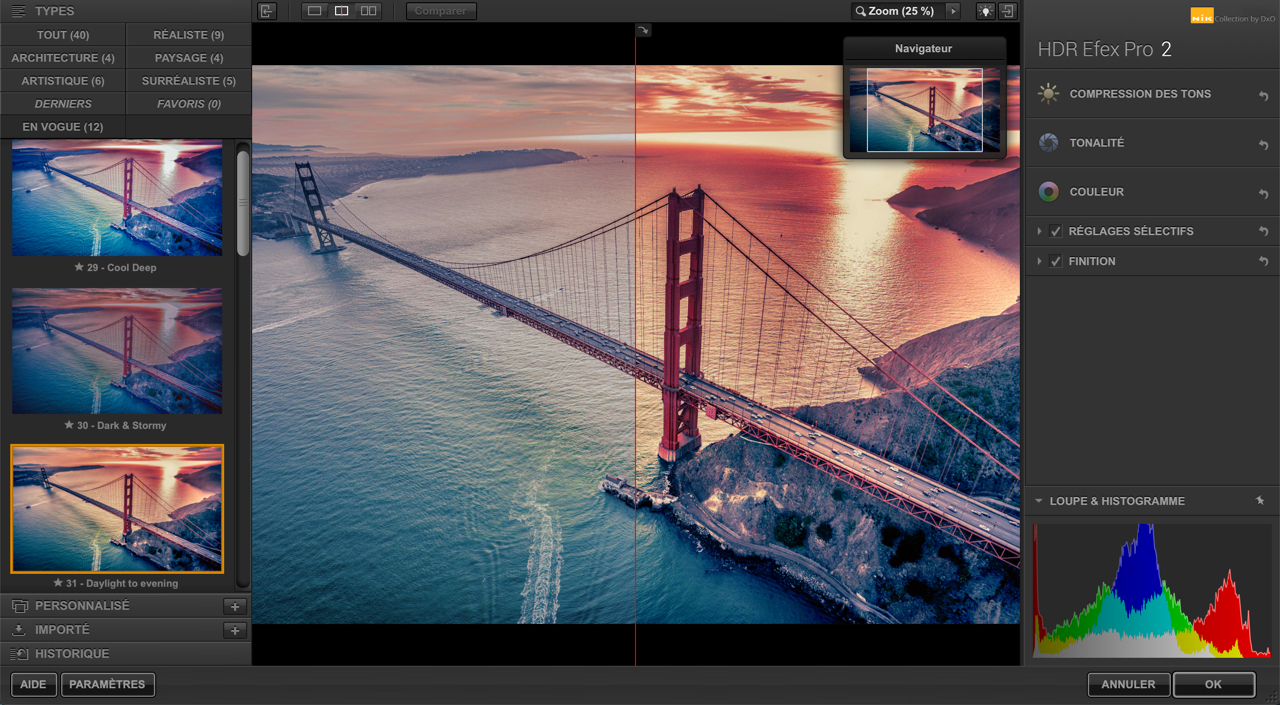Uncheck the Réglages sélectifs checkbox
Viewport: 1280px width, 705px height.
(x=1056, y=232)
